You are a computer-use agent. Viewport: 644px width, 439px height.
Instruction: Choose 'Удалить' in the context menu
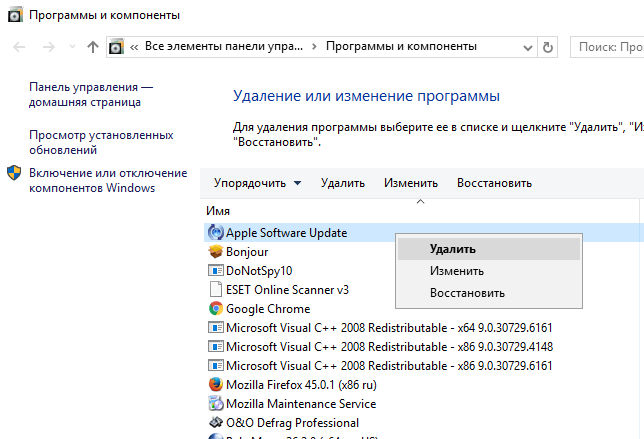coord(489,249)
